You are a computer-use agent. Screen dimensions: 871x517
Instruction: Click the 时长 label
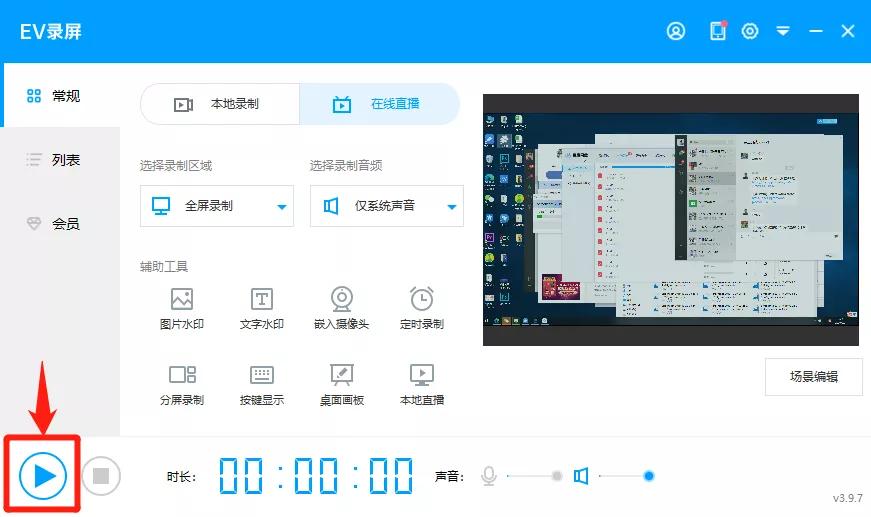182,476
